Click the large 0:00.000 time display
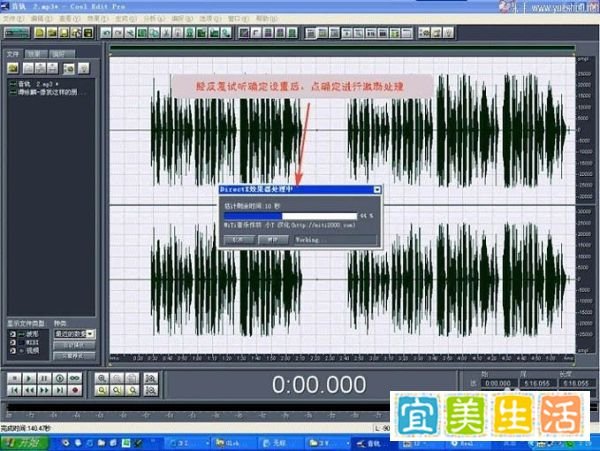This screenshot has height=451, width=600. tap(319, 385)
